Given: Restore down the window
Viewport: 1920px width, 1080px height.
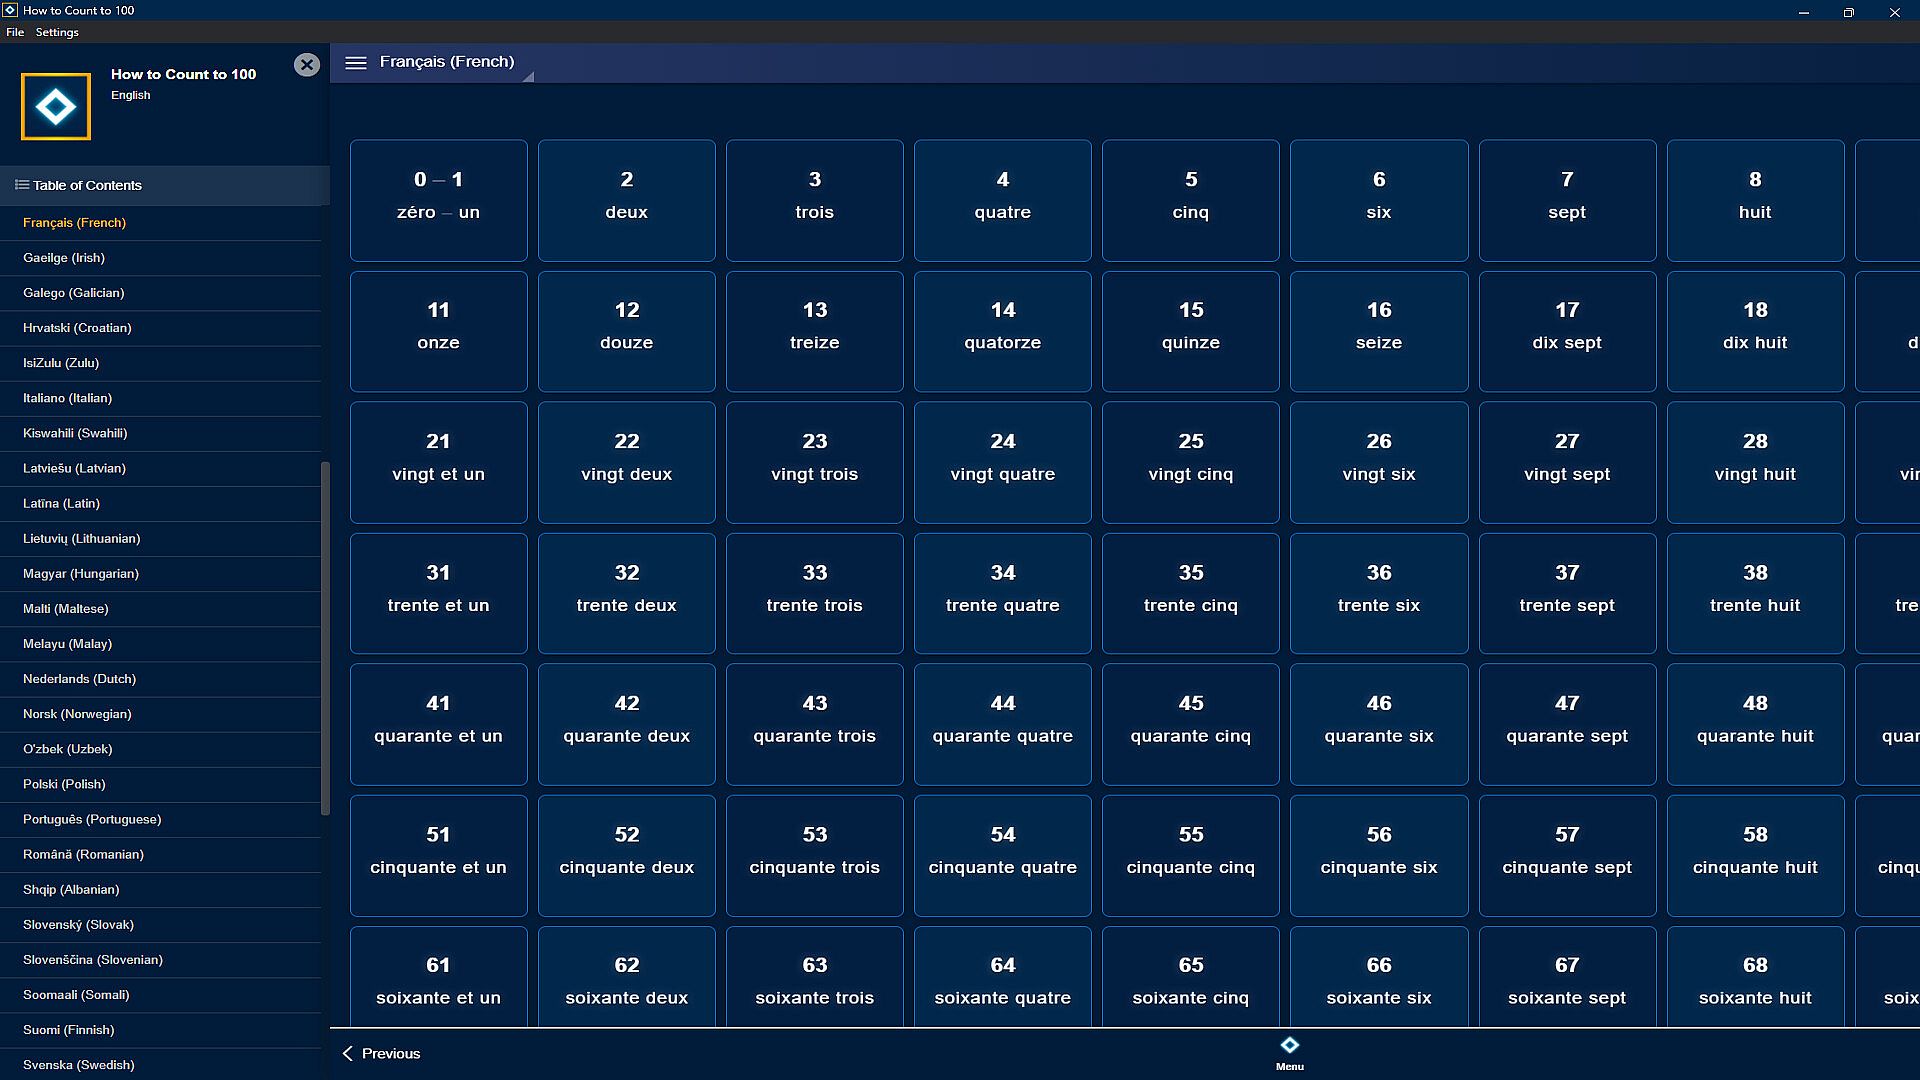Looking at the screenshot, I should pos(1848,12).
